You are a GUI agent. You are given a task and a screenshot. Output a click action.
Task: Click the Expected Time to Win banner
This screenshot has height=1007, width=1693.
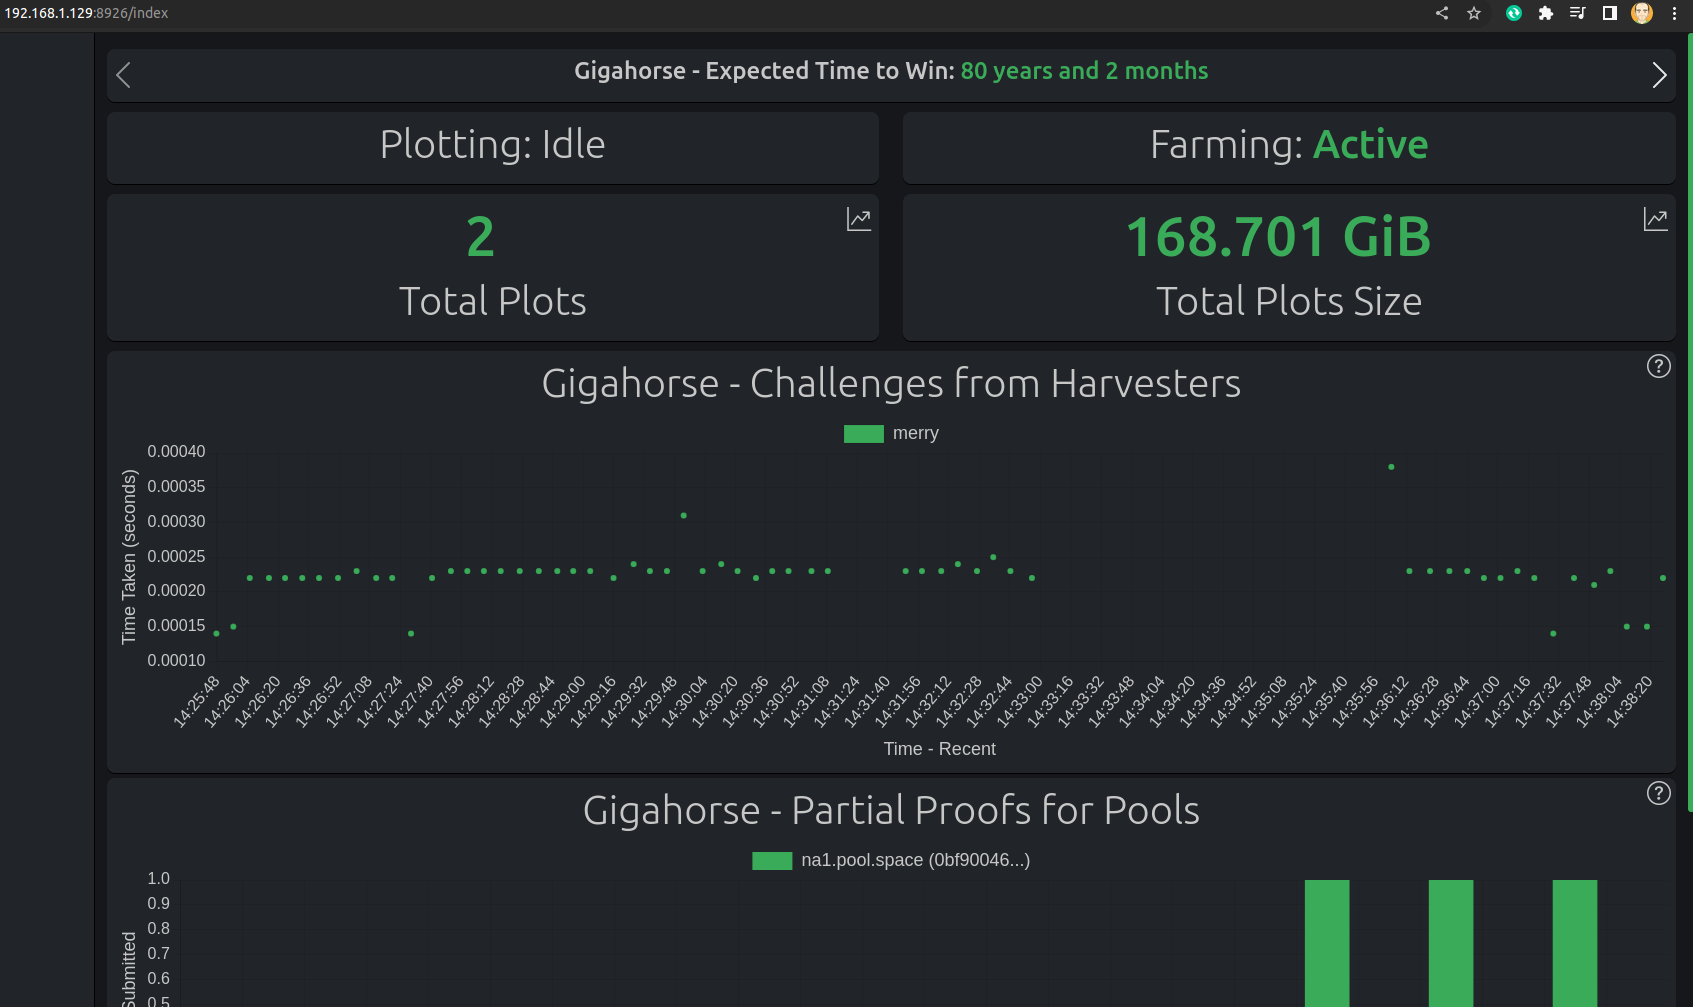click(x=891, y=75)
